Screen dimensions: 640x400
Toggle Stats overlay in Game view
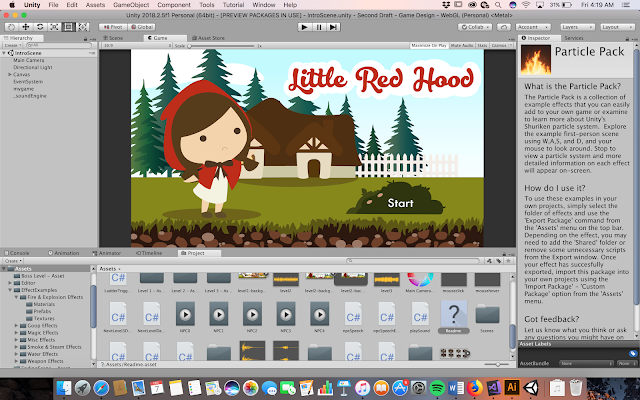(x=482, y=46)
